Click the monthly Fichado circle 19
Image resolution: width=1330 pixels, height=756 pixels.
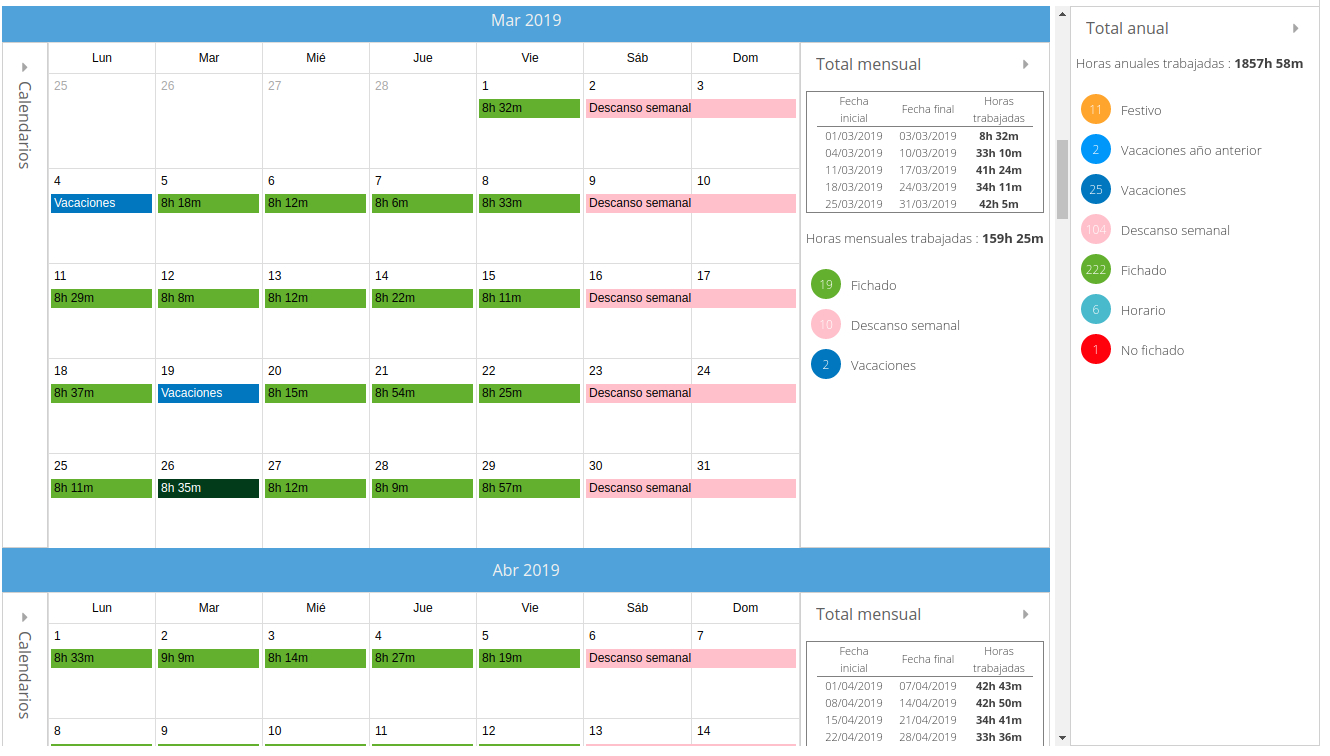click(826, 285)
